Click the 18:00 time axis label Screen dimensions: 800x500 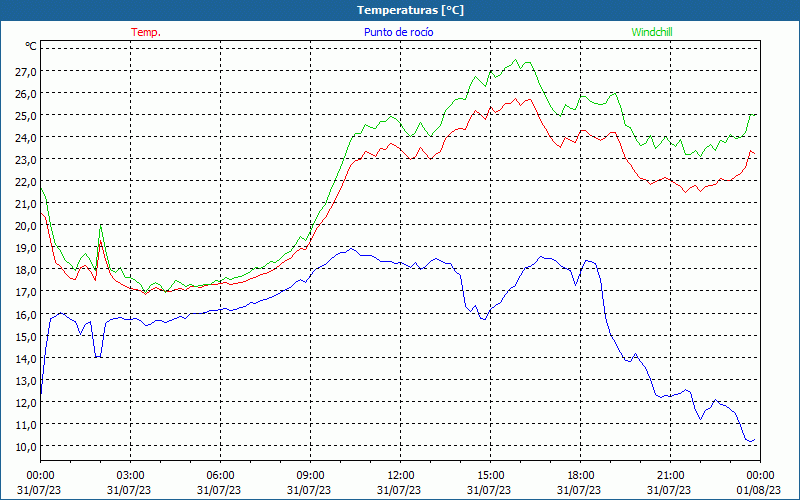pos(580,476)
